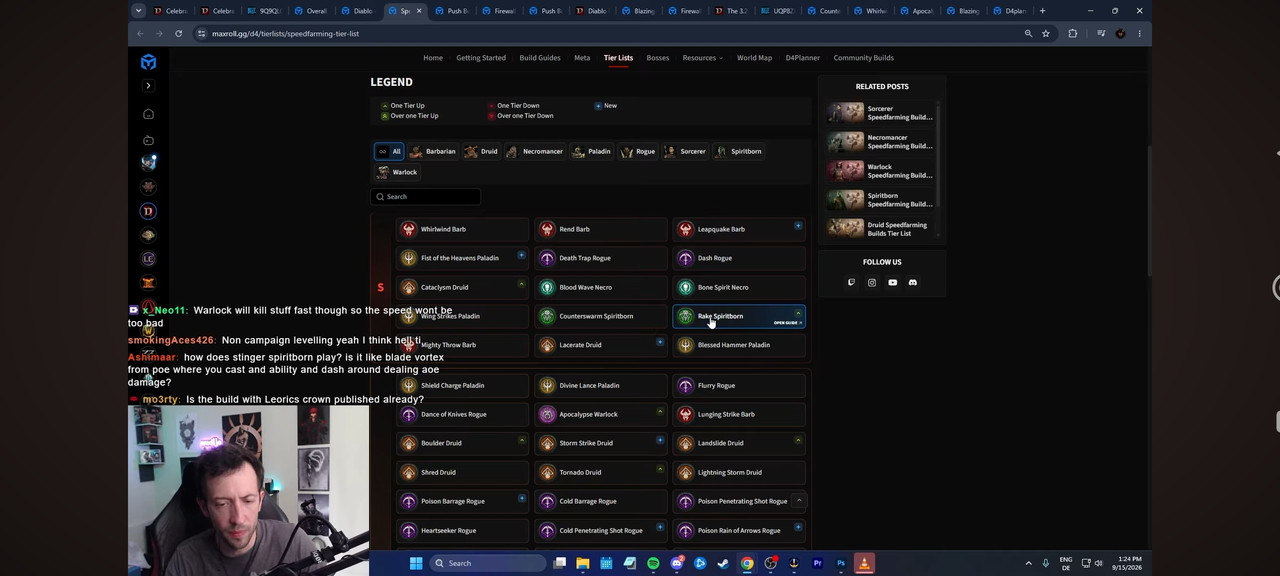
Task: Expand the Resources dropdown menu
Action: [702, 58]
